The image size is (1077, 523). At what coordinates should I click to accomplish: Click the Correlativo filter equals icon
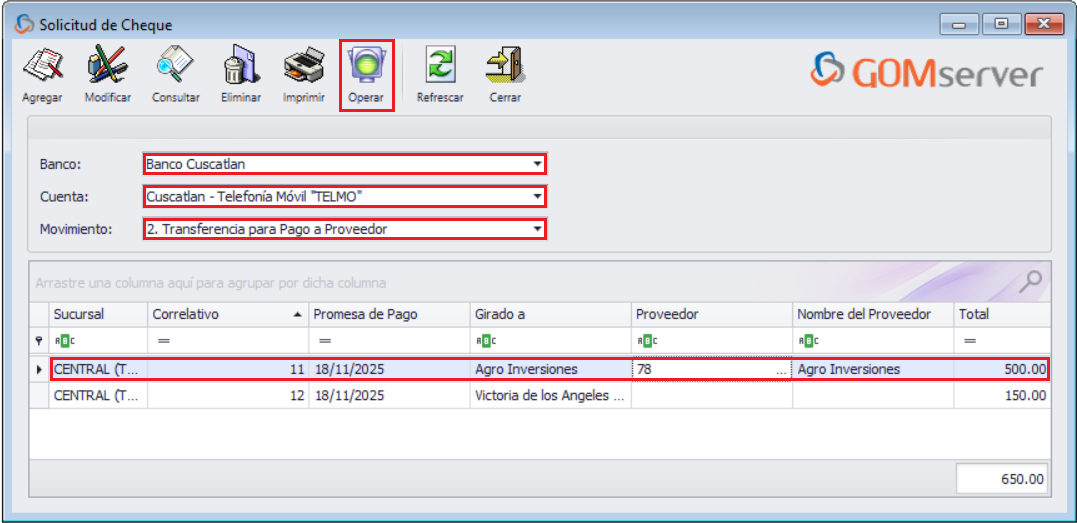point(163,340)
